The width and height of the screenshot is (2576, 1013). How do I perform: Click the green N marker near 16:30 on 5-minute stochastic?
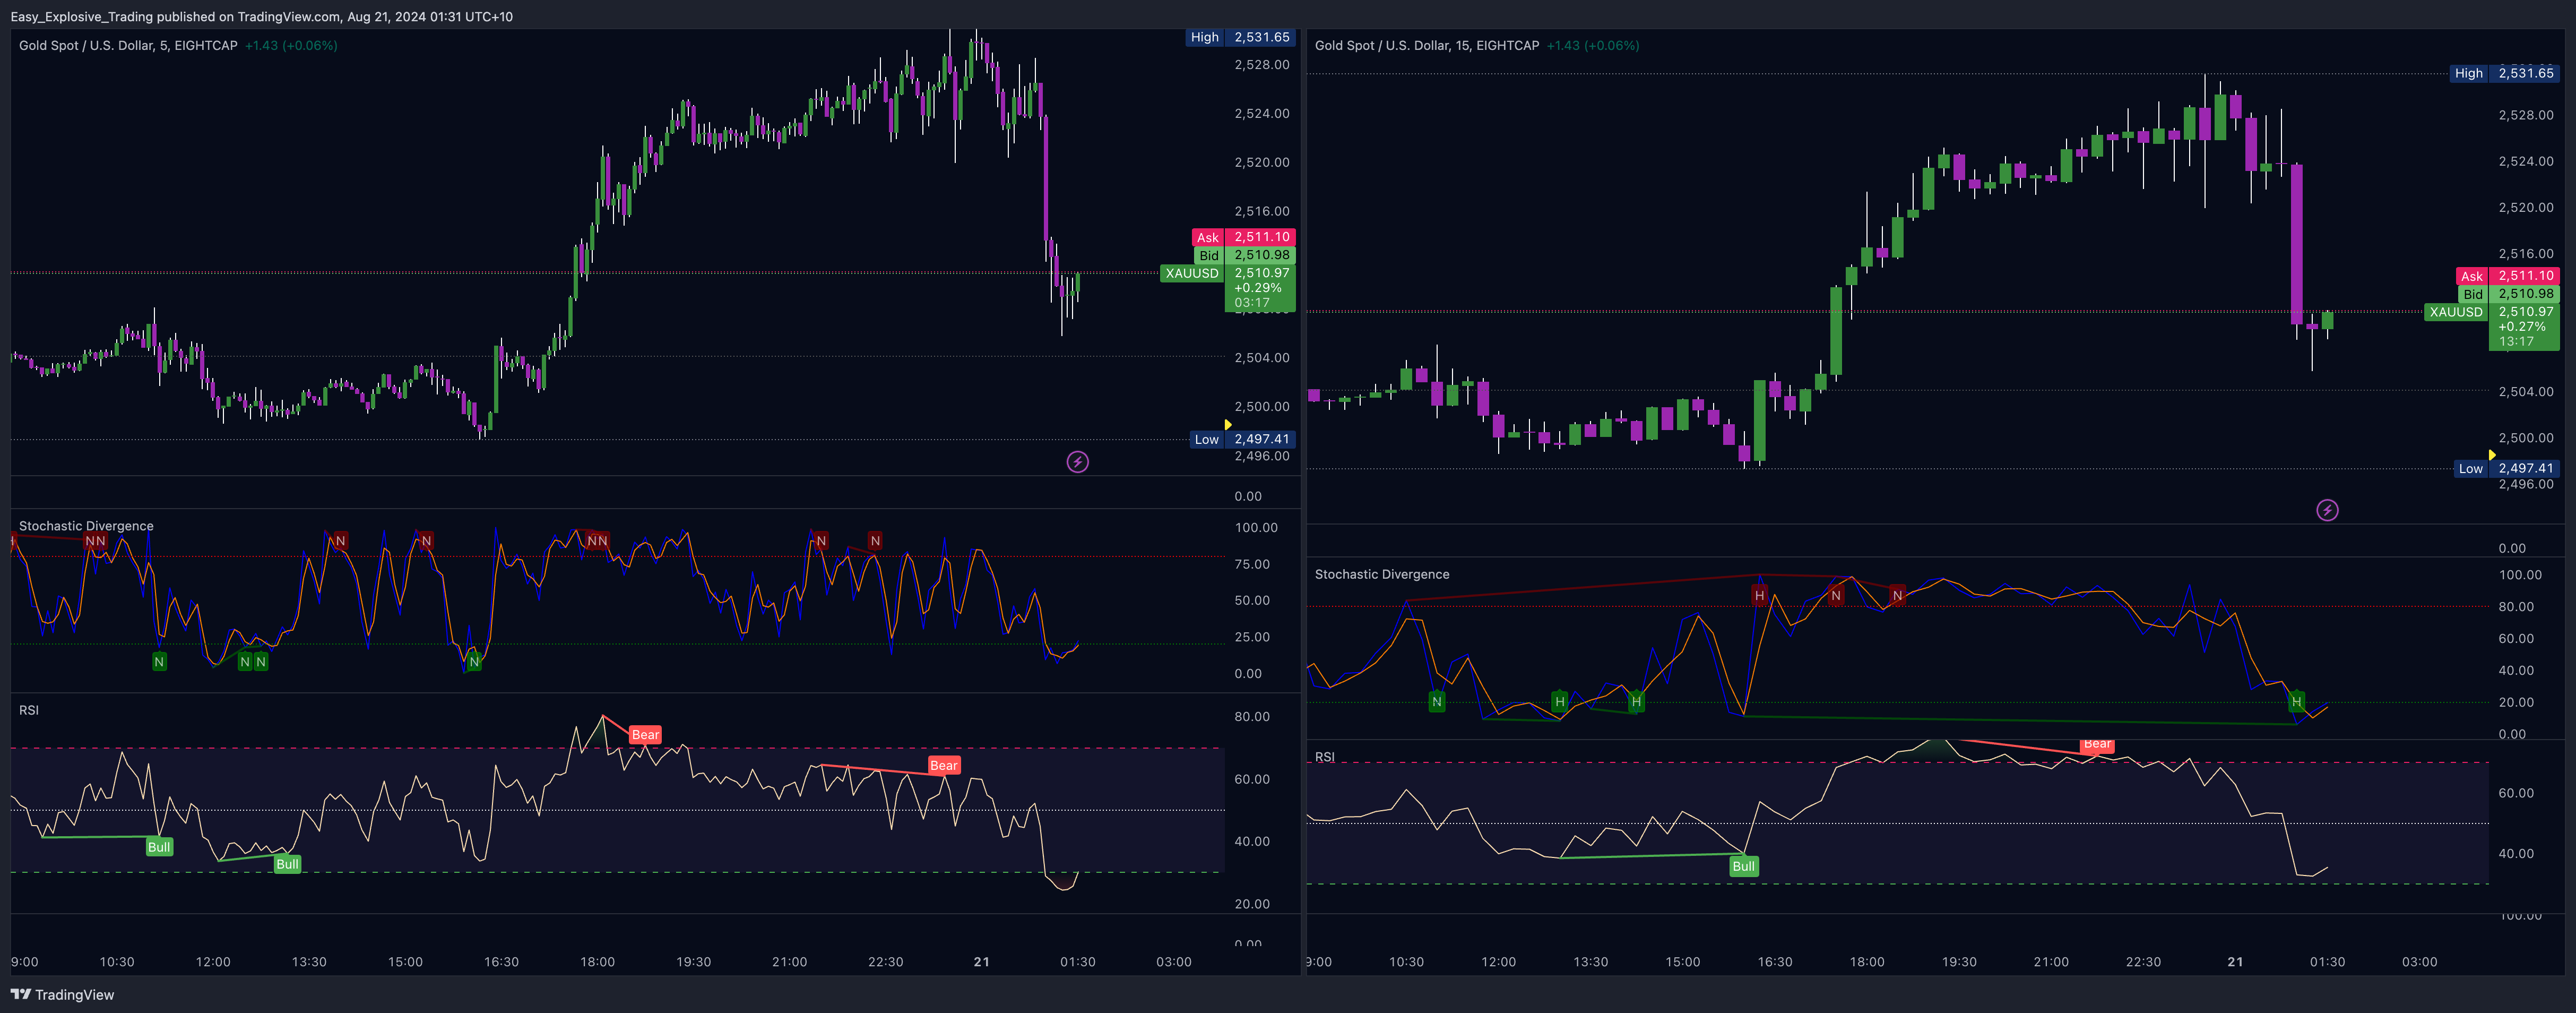[474, 661]
